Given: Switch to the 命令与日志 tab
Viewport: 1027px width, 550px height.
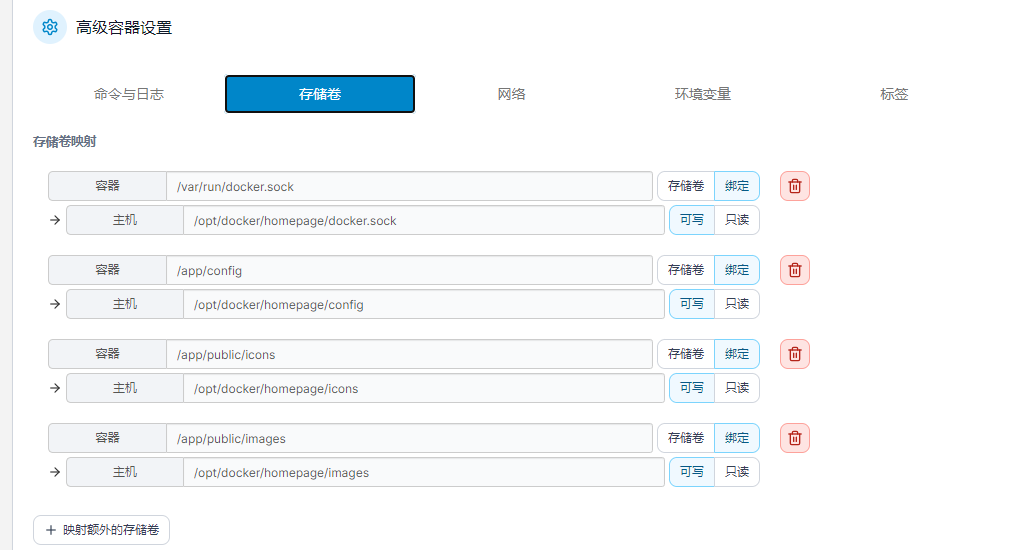Looking at the screenshot, I should coord(128,94).
